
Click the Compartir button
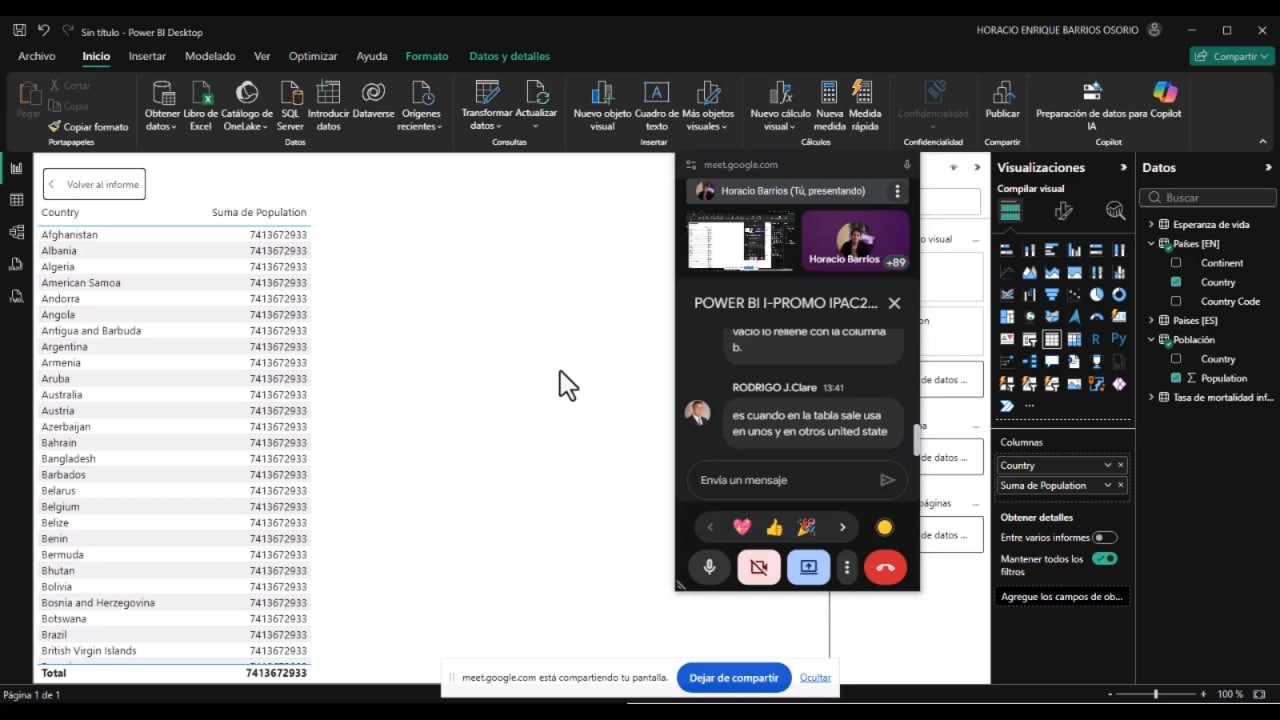pos(1232,56)
